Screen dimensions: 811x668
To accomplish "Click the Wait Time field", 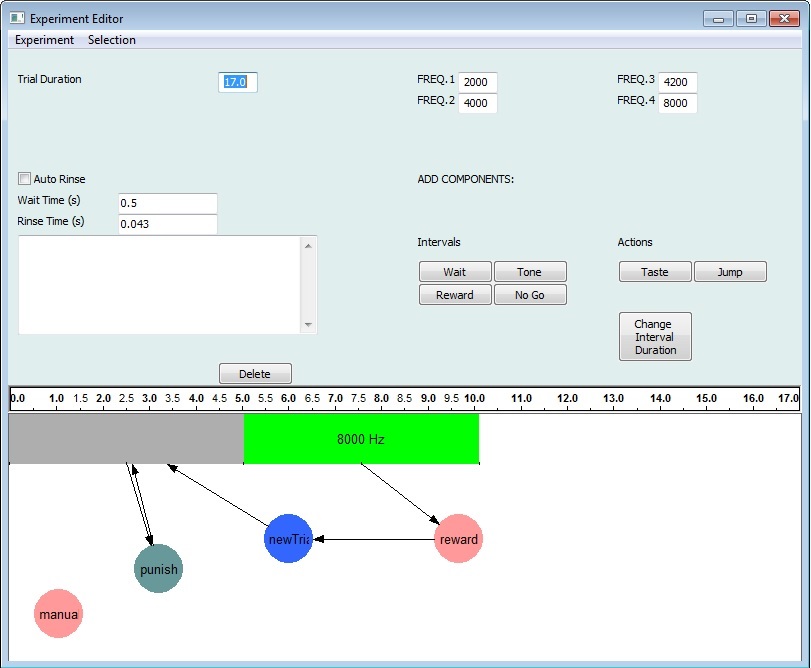I will 168,203.
